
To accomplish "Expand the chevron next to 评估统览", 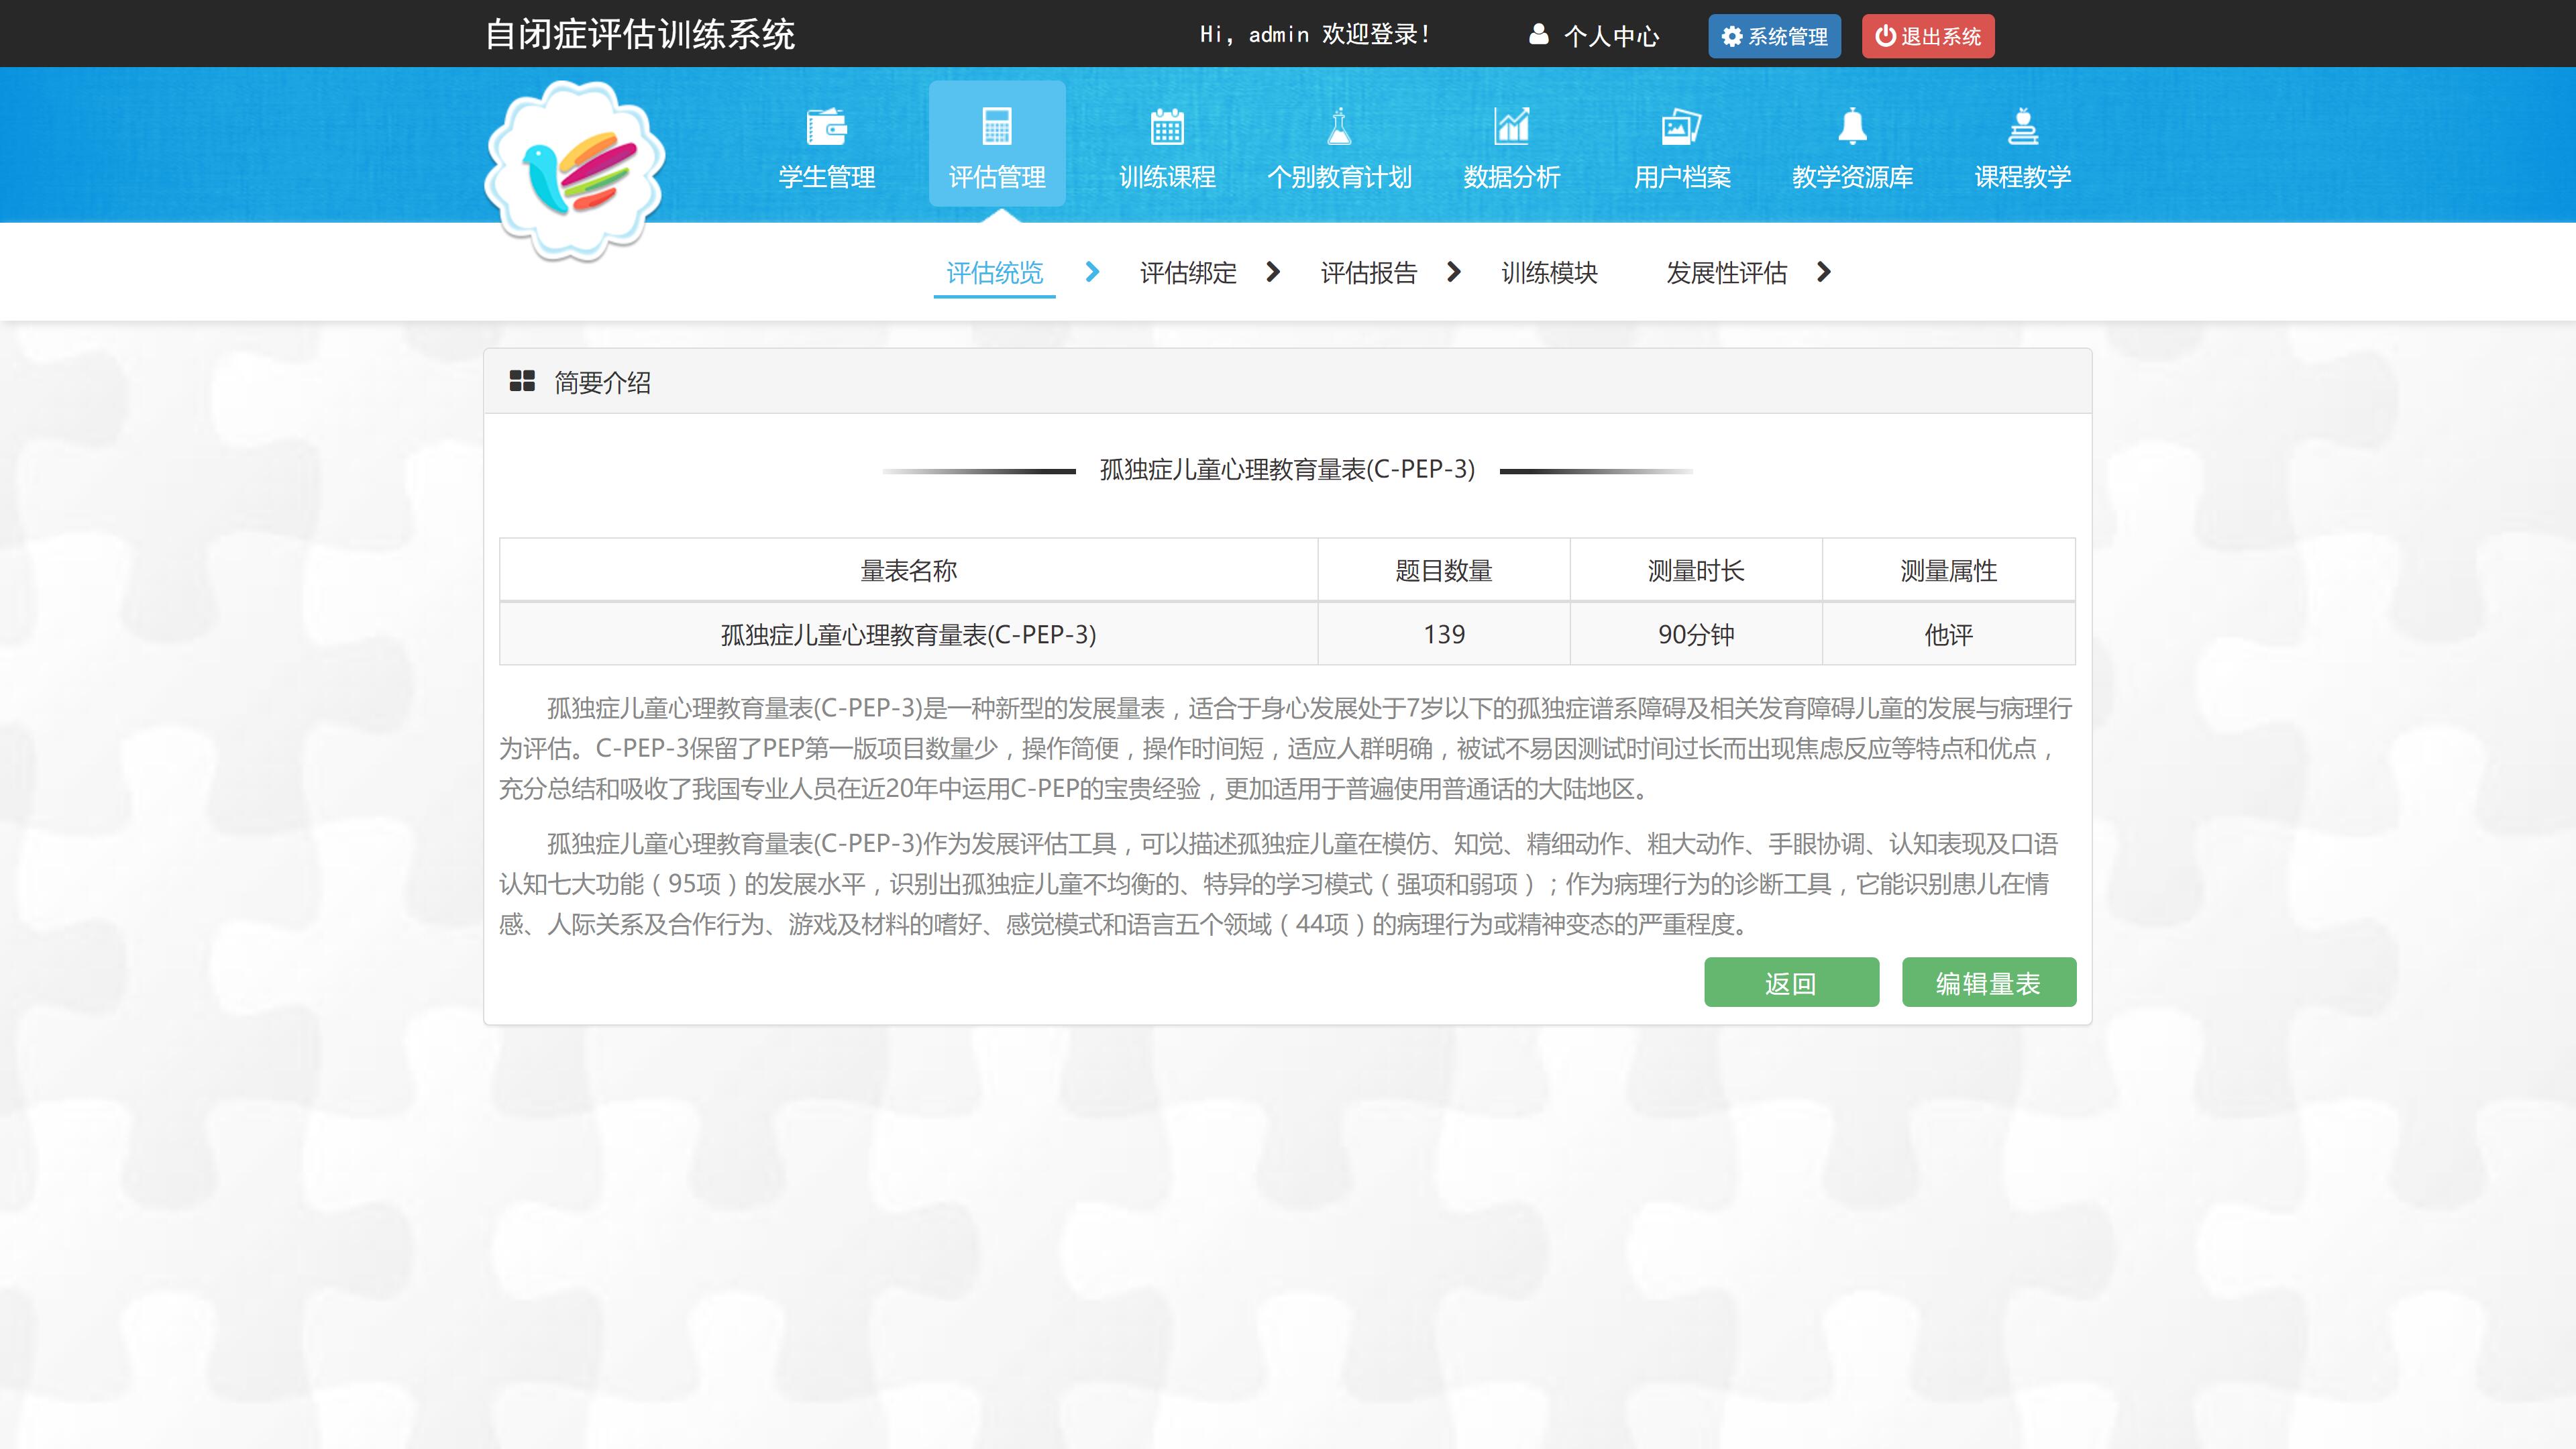I will click(x=1092, y=272).
